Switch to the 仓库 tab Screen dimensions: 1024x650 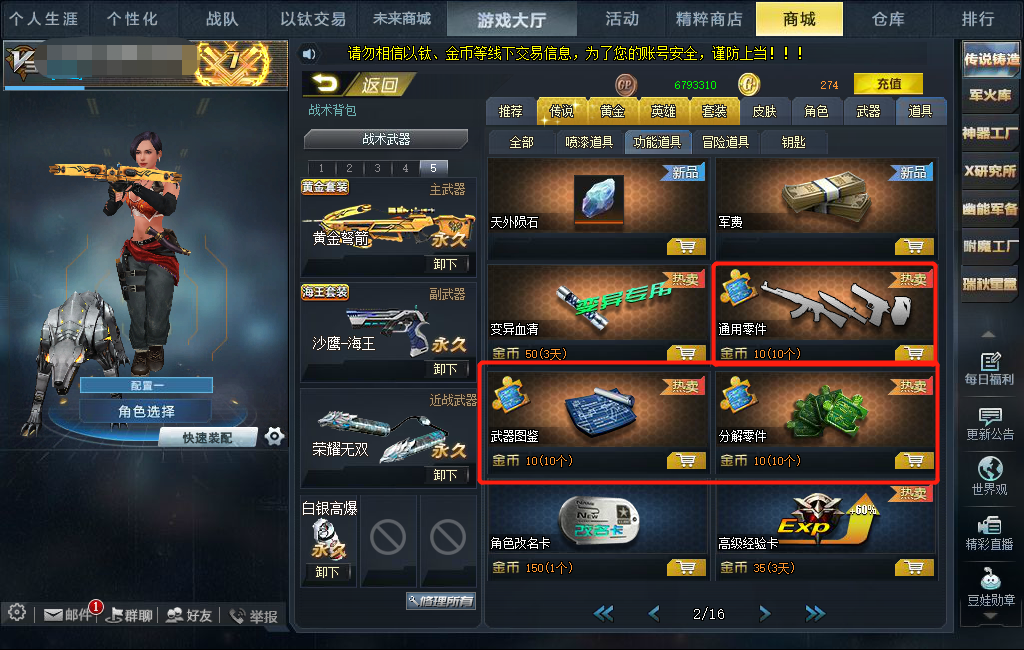pos(888,19)
